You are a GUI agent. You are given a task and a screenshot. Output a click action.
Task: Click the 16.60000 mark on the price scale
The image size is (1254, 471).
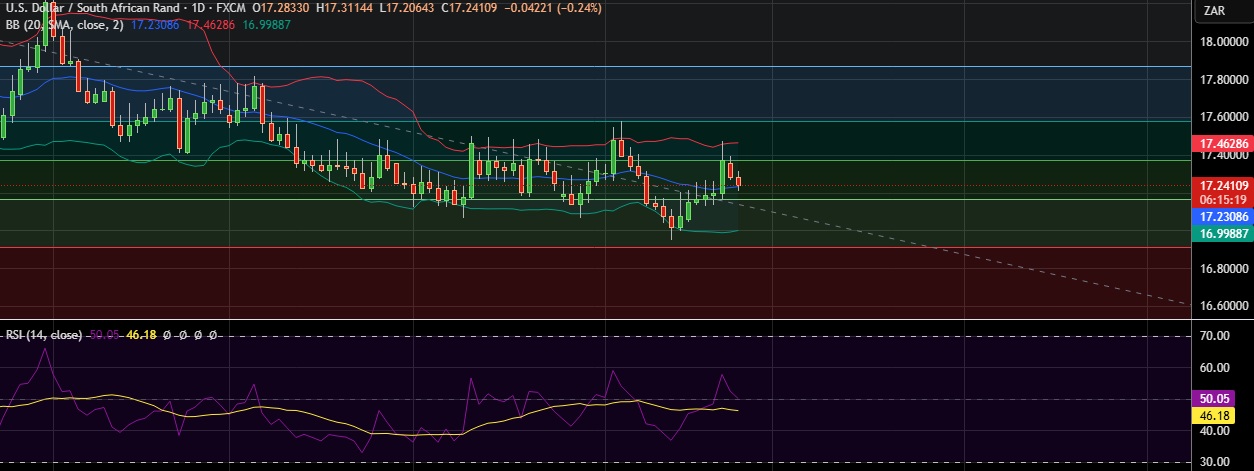[x=1222, y=307]
